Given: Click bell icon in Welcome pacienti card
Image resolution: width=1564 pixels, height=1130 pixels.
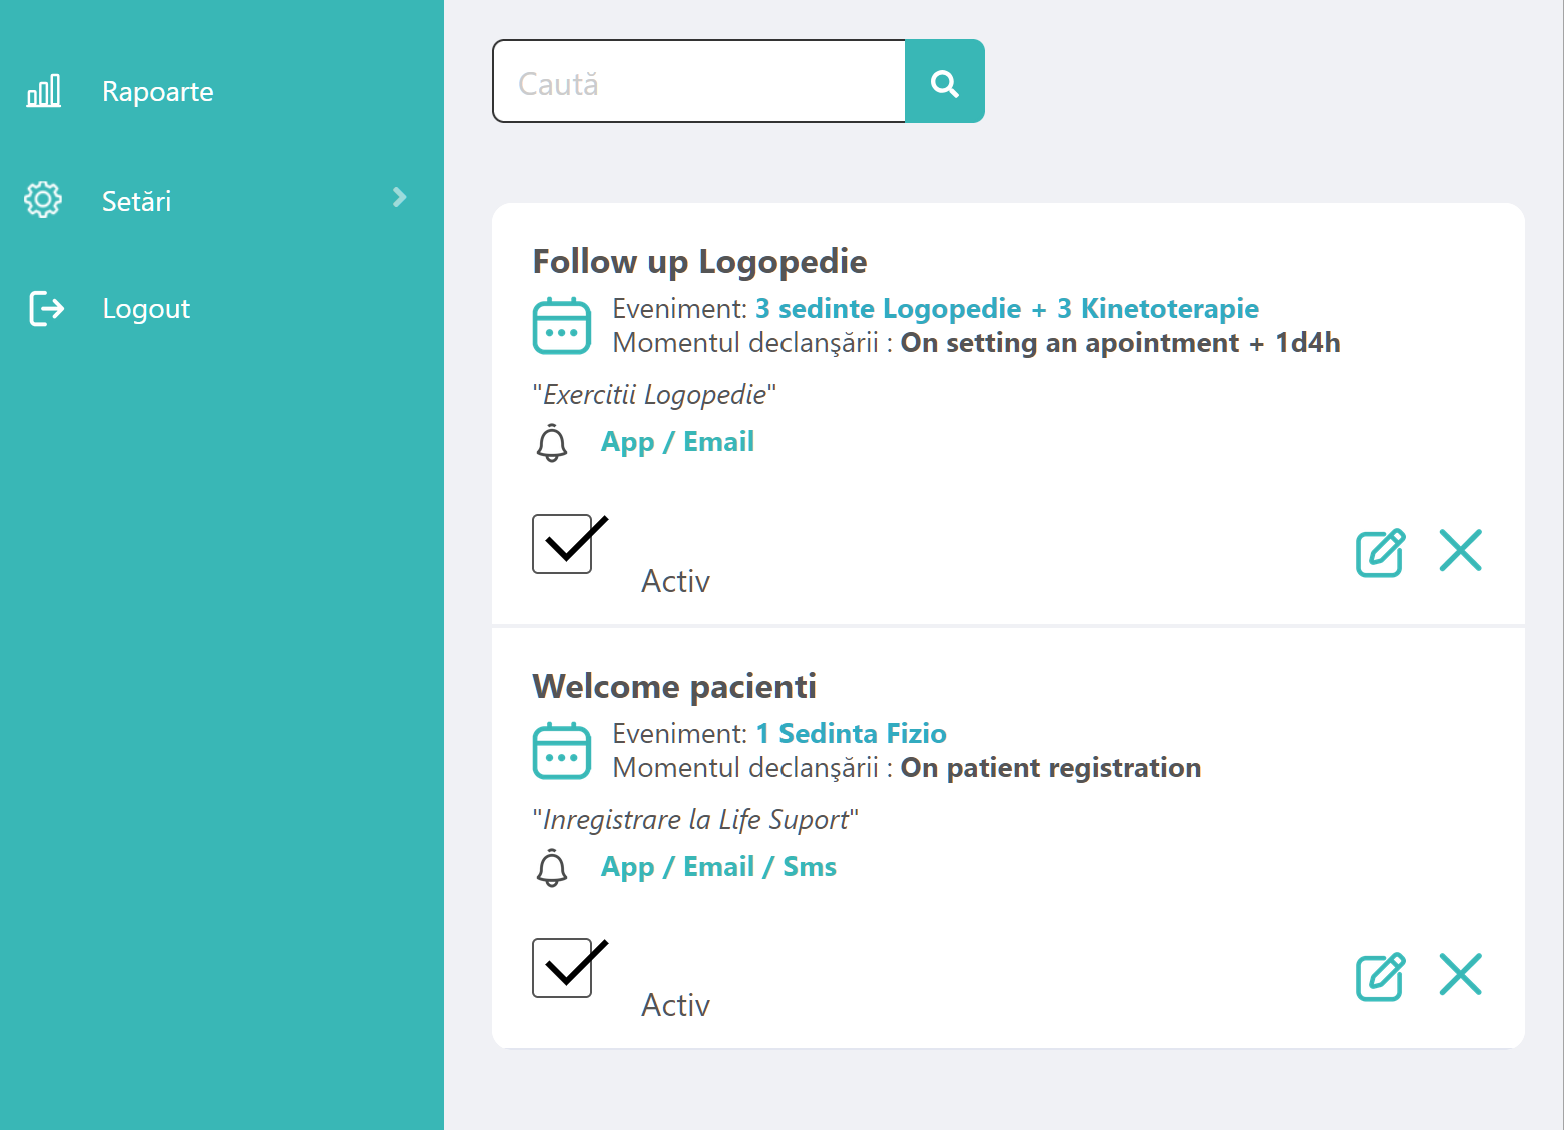Looking at the screenshot, I should point(552,867).
